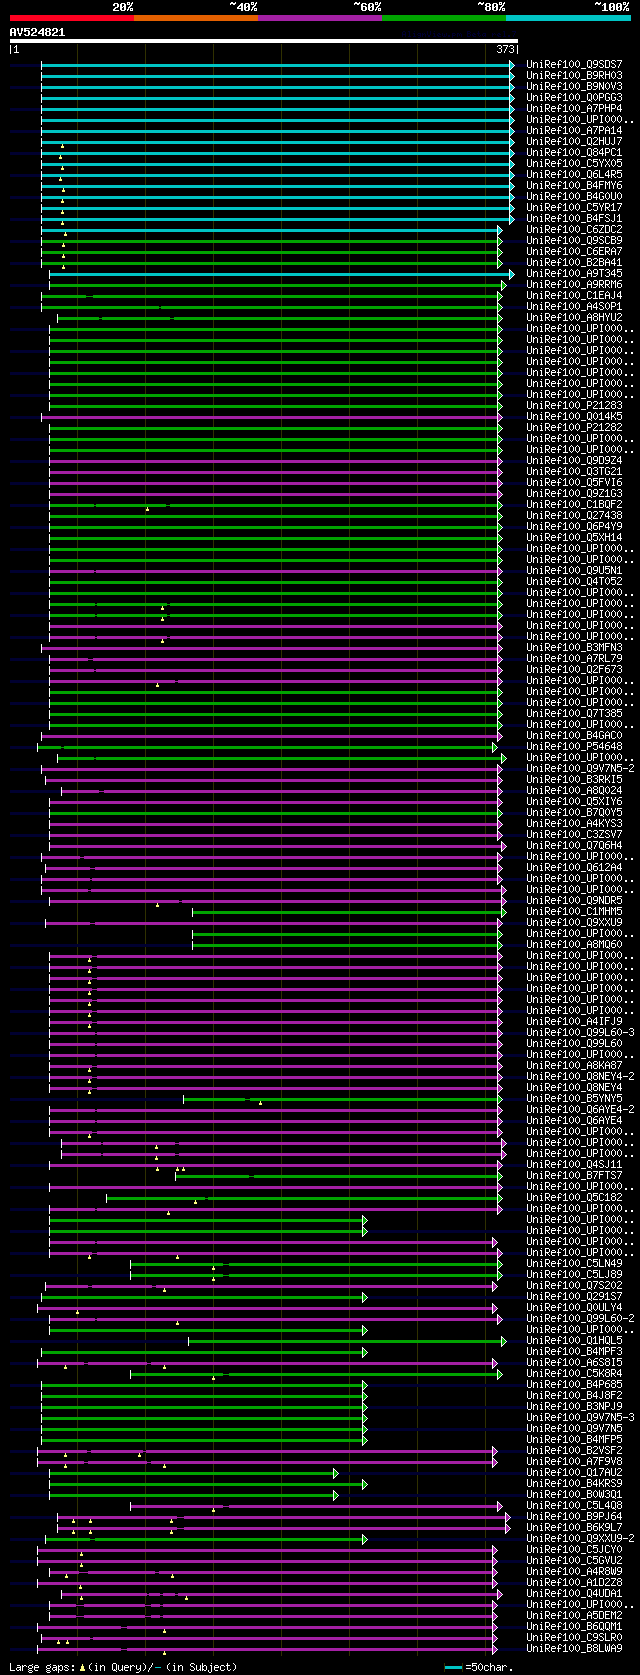Image resolution: width=640 pixels, height=1675 pixels.
Task: Click the UniRef100_P54648 label
Action: pyautogui.click(x=574, y=747)
